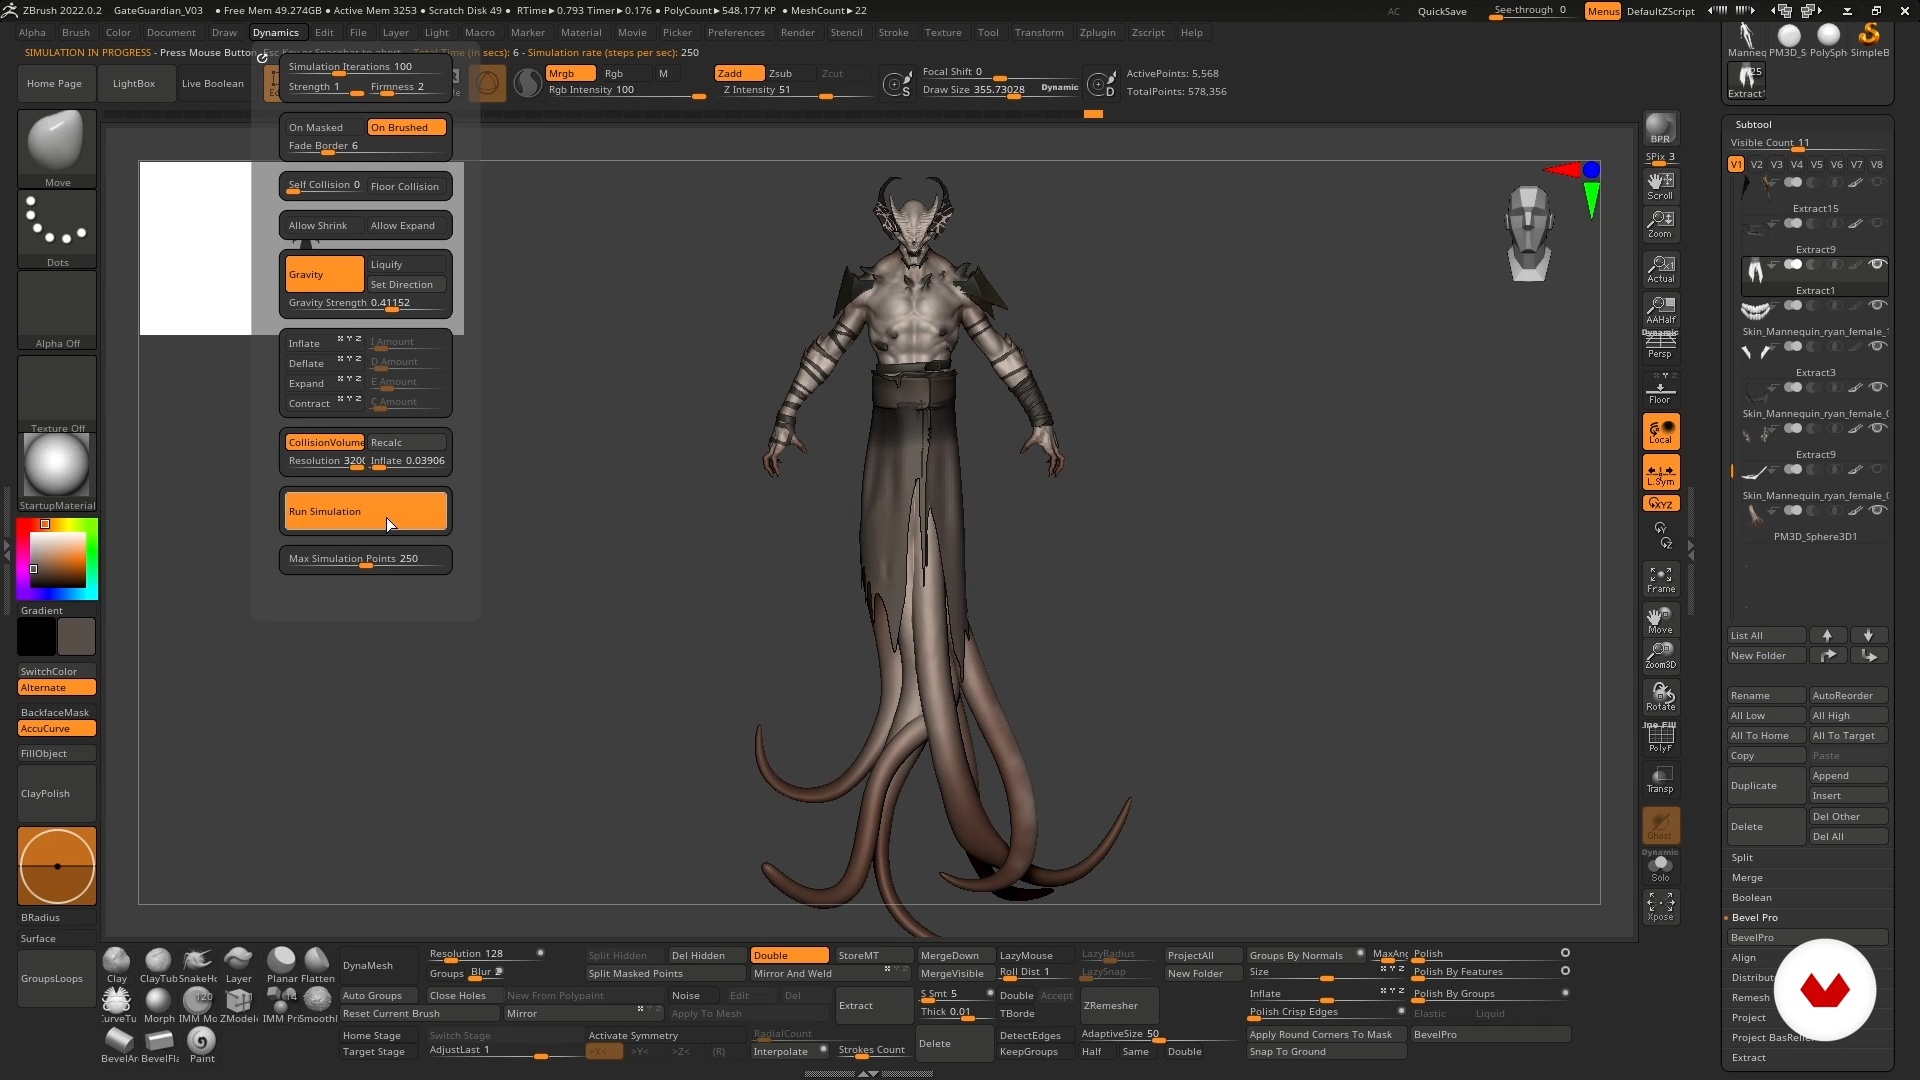Viewport: 1920px width, 1080px height.
Task: Select the Scroll canvas tool
Action: tap(1660, 185)
